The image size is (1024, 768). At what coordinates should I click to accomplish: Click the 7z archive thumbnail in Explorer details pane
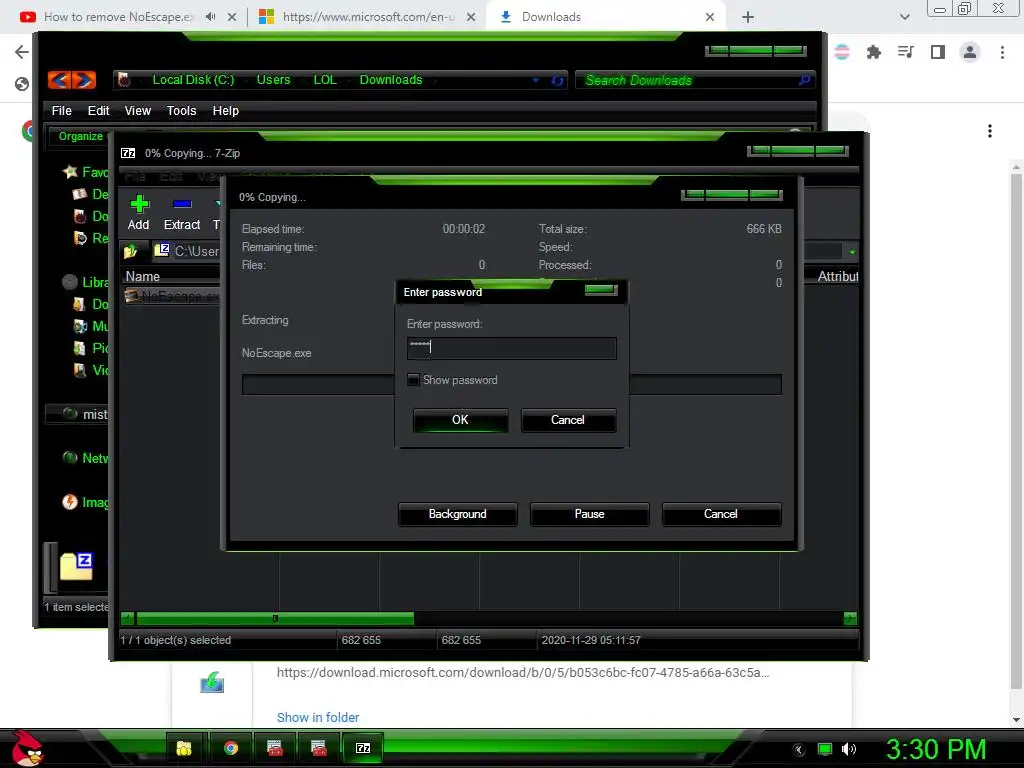click(x=76, y=566)
